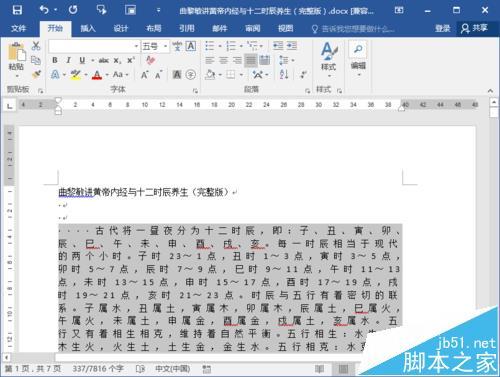Viewport: 500px width, 377px height.
Task: Click the enclosed character icon
Action: click(191, 74)
